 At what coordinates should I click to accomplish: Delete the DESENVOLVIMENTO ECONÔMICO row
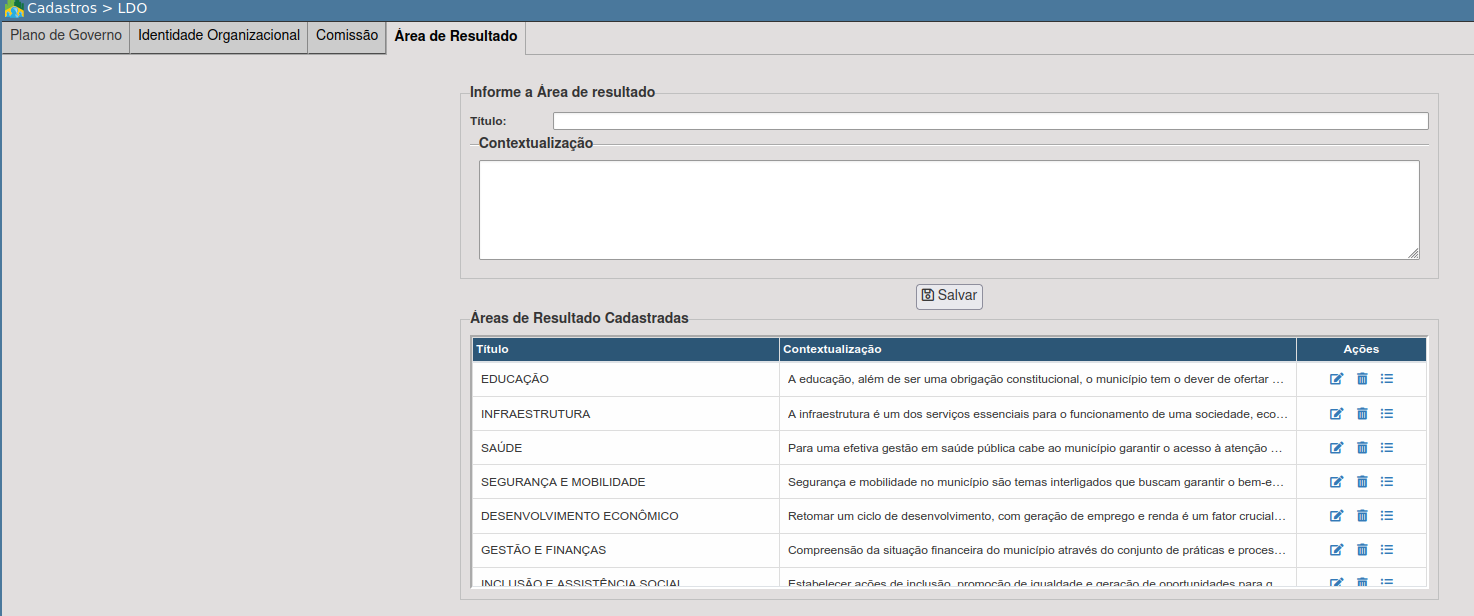coord(1361,515)
